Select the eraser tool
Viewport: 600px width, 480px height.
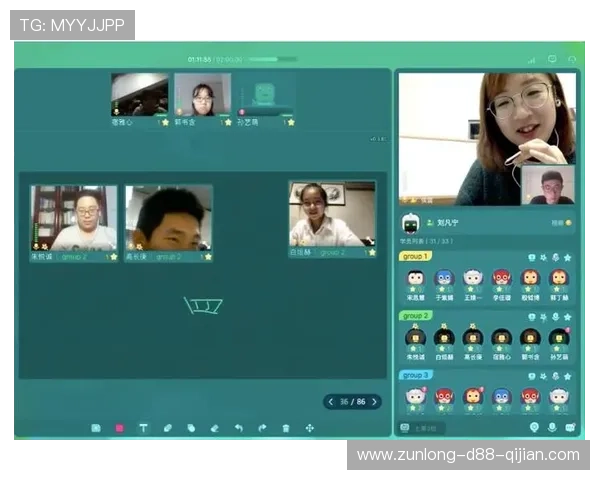(x=214, y=428)
